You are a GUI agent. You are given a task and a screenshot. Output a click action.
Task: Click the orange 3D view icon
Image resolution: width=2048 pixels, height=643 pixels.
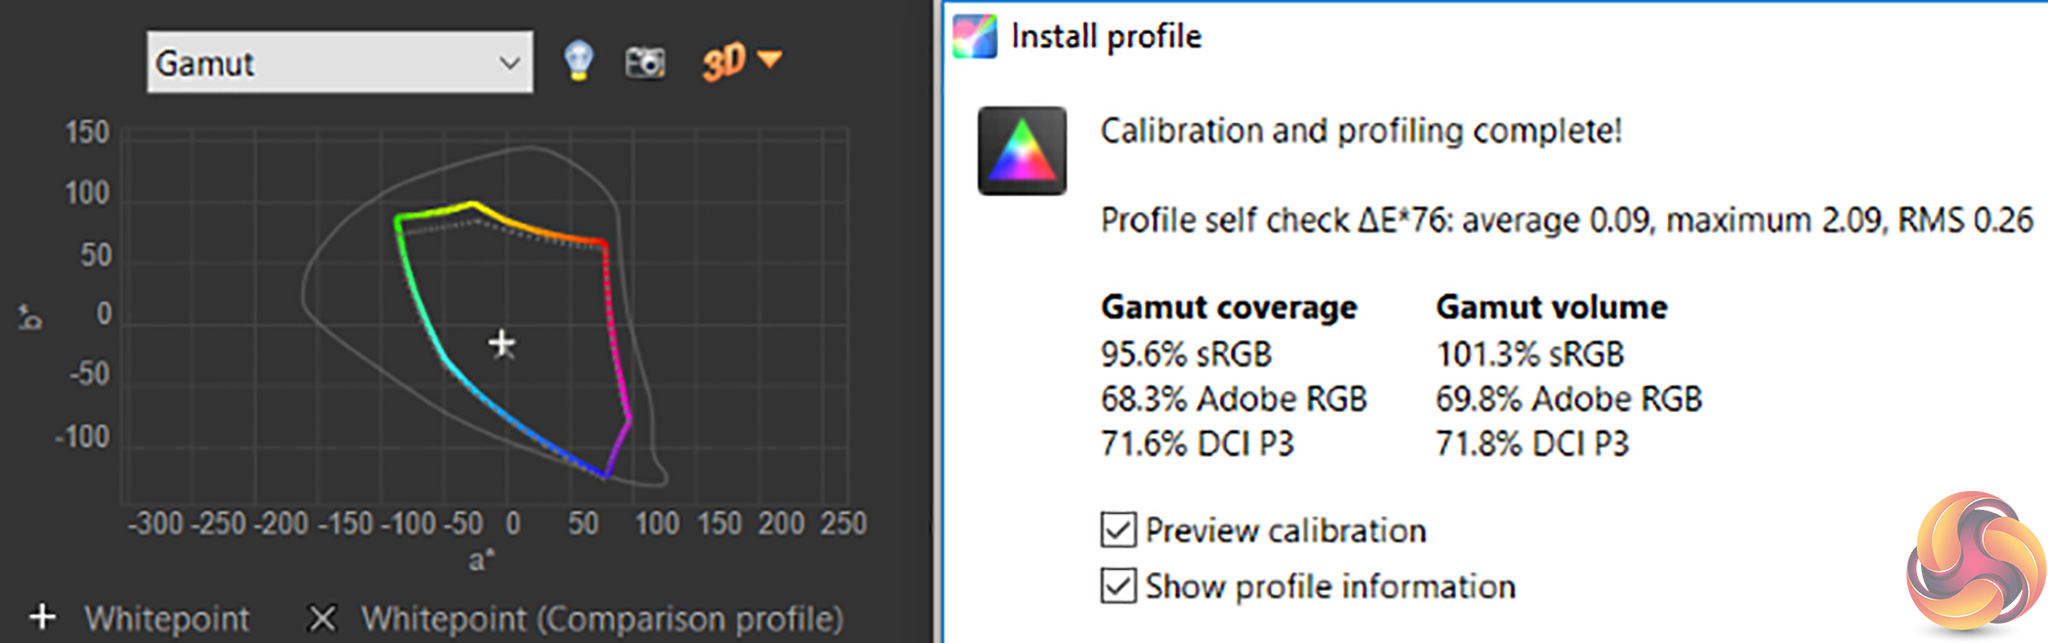[724, 63]
